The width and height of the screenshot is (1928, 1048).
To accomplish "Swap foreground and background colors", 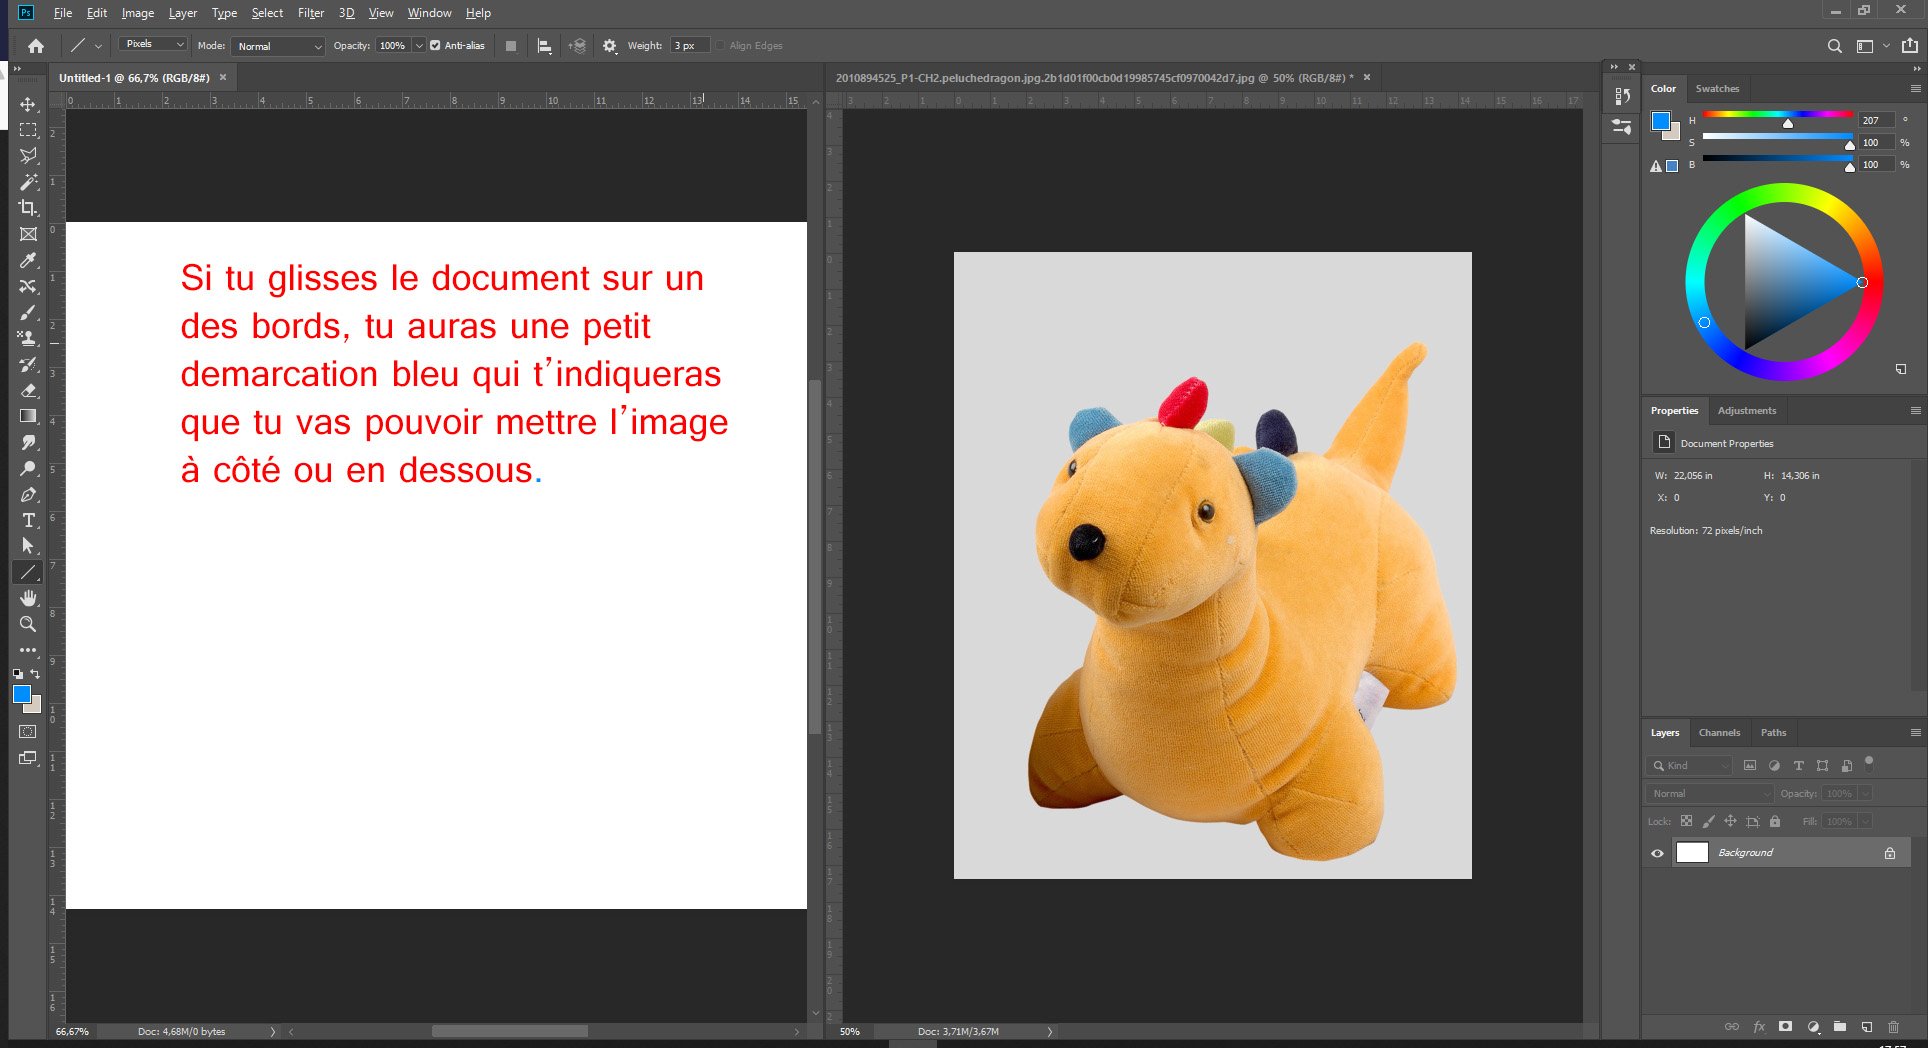I will (35, 674).
